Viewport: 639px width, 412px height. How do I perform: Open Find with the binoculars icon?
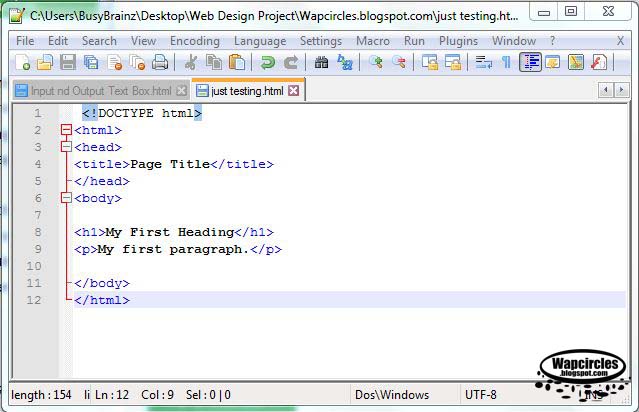[x=322, y=63]
